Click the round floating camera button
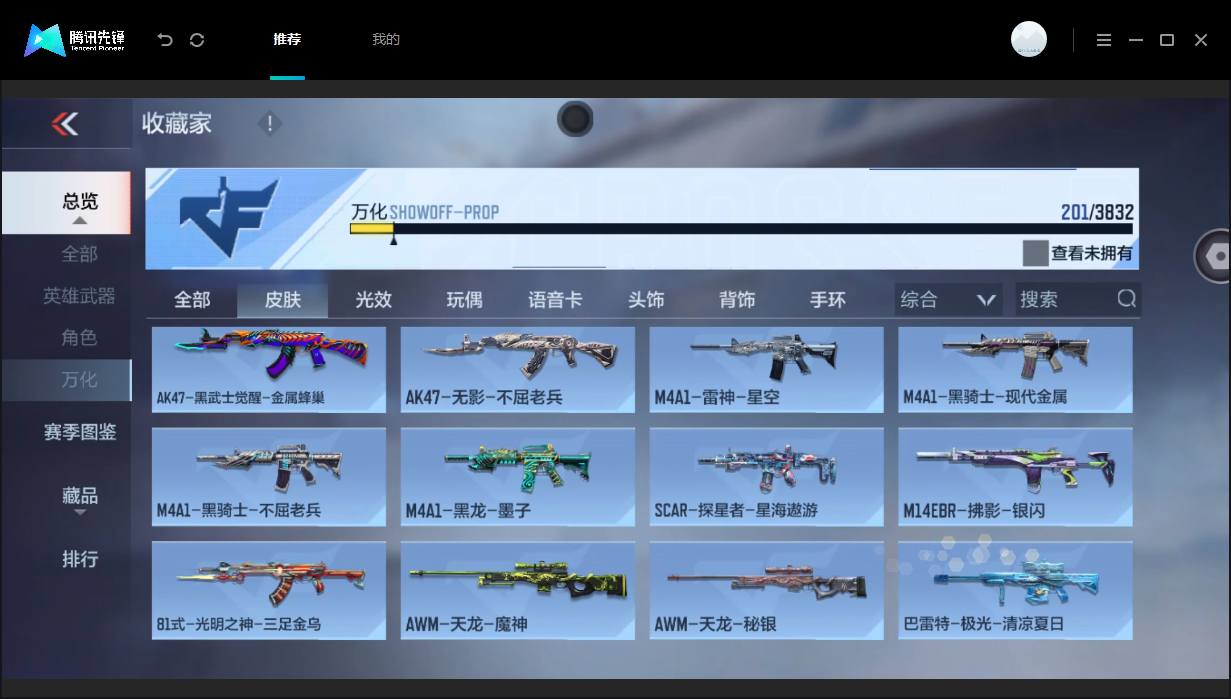Screen dimensions: 1231x699 pyautogui.click(x=575, y=119)
